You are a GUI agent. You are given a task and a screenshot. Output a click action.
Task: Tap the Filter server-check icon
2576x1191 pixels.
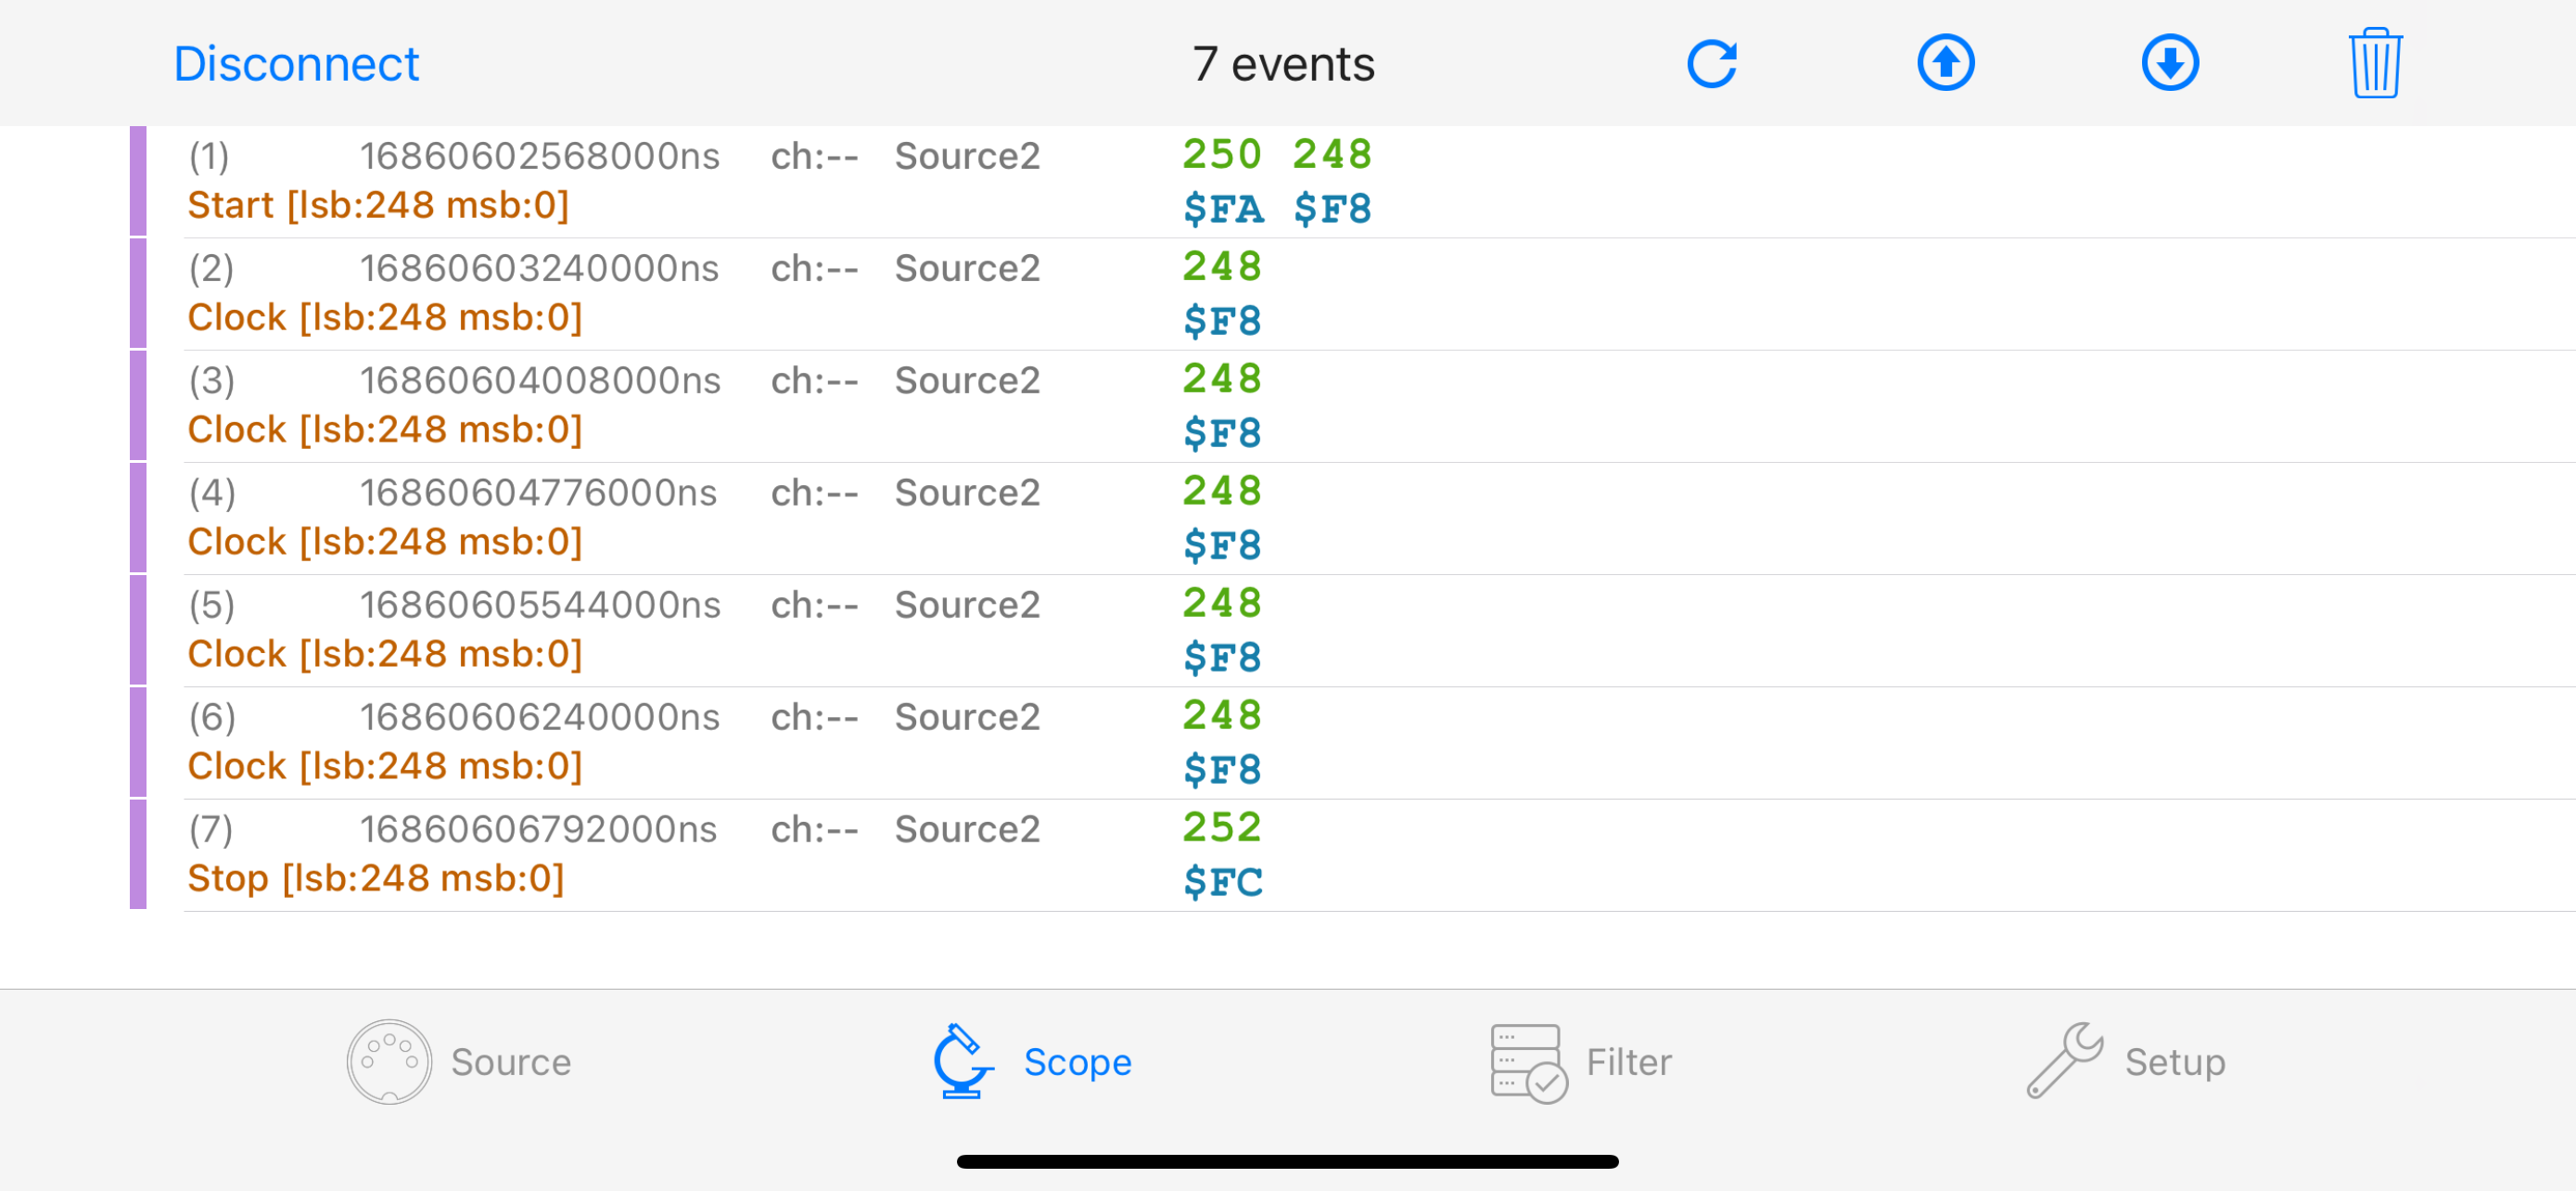click(1527, 1062)
